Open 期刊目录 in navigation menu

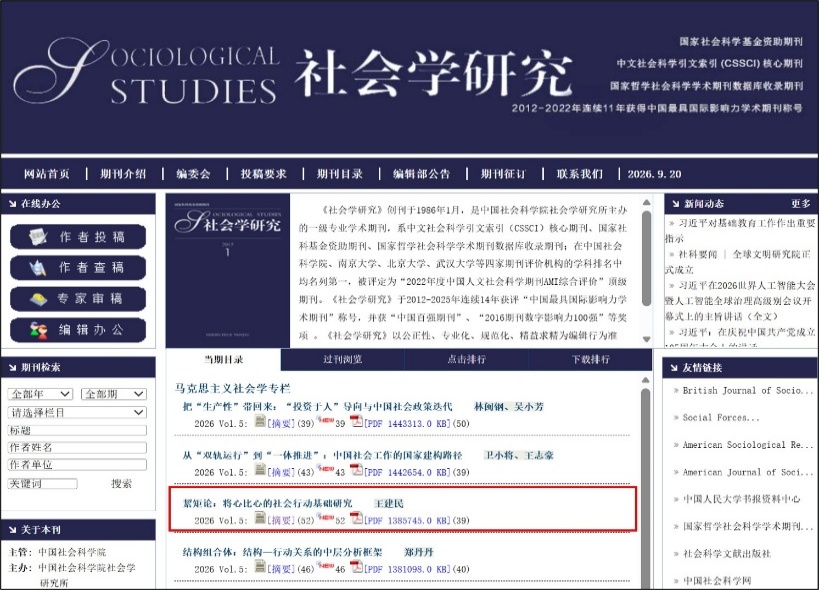tap(340, 174)
